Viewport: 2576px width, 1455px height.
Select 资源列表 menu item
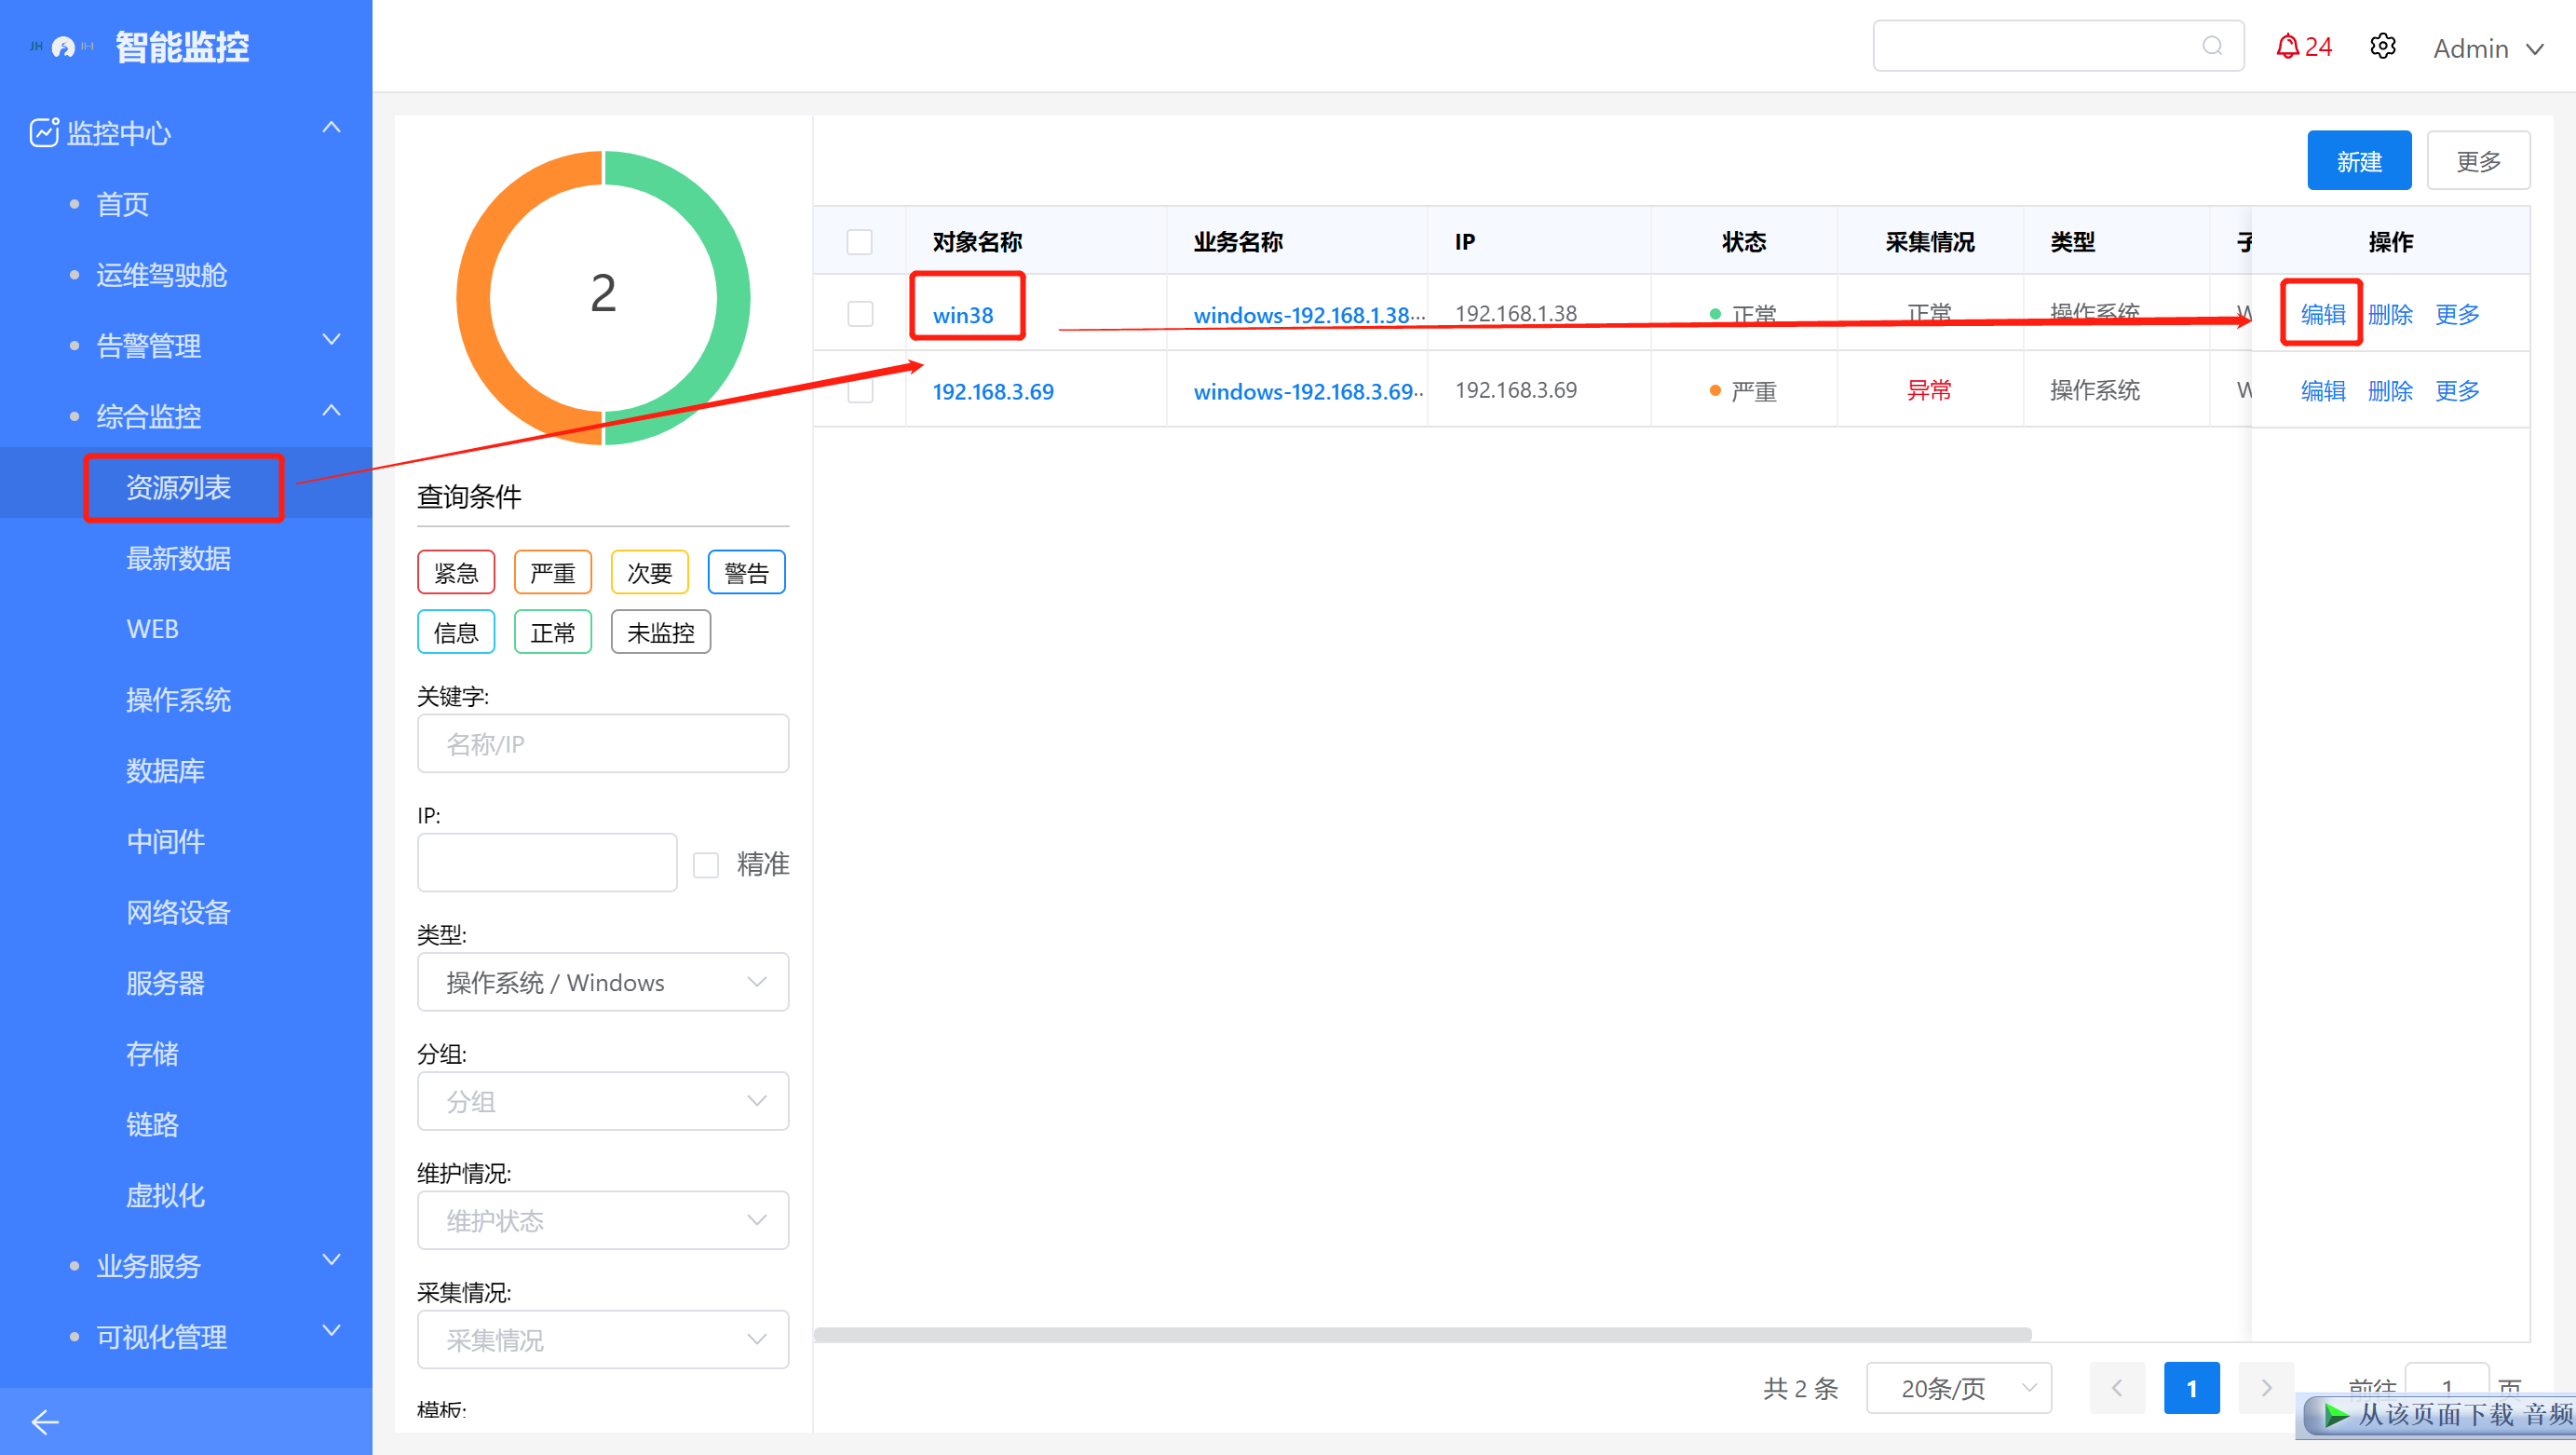pyautogui.click(x=178, y=487)
